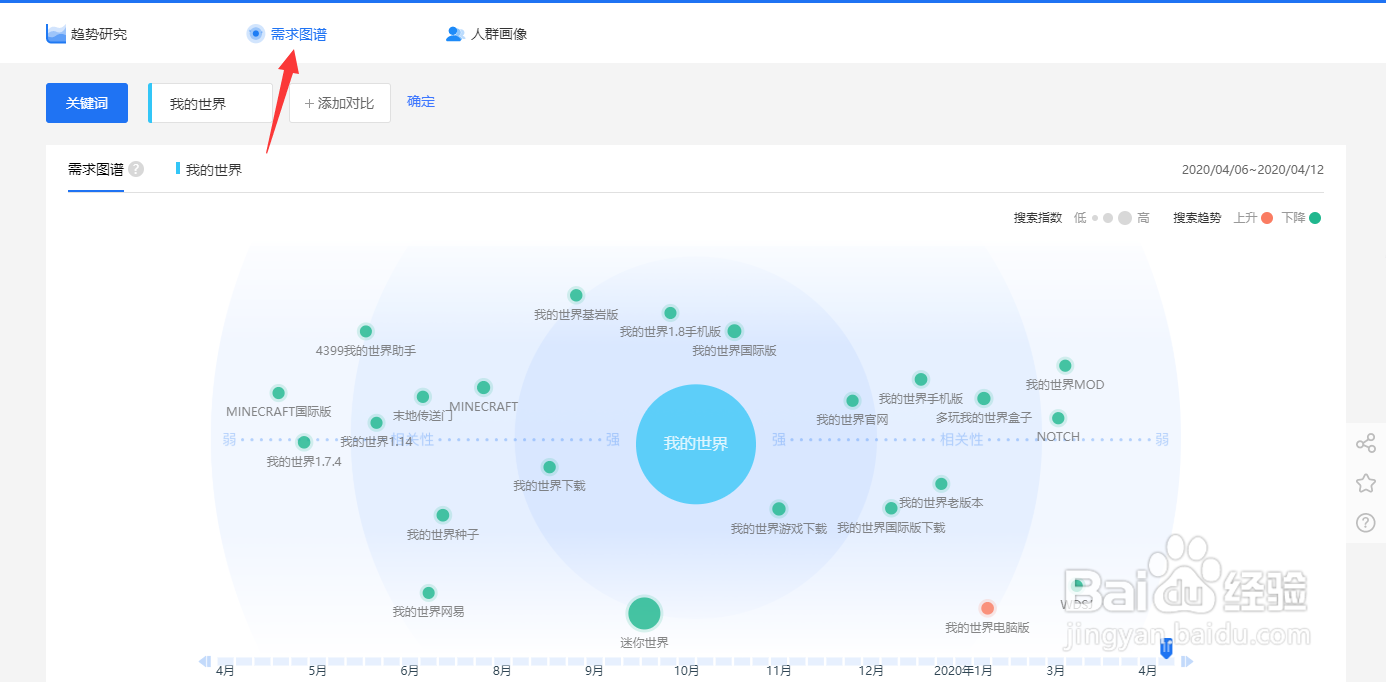Viewport: 1386px width, 682px height.
Task: Click the timeline left arrow
Action: [205, 661]
